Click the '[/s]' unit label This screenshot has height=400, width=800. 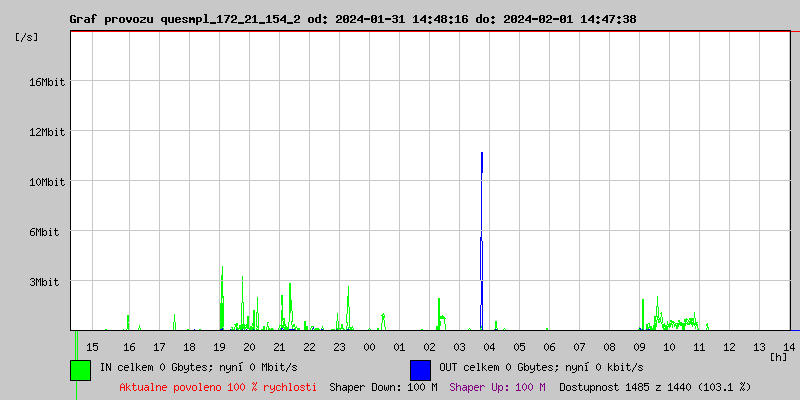point(27,37)
